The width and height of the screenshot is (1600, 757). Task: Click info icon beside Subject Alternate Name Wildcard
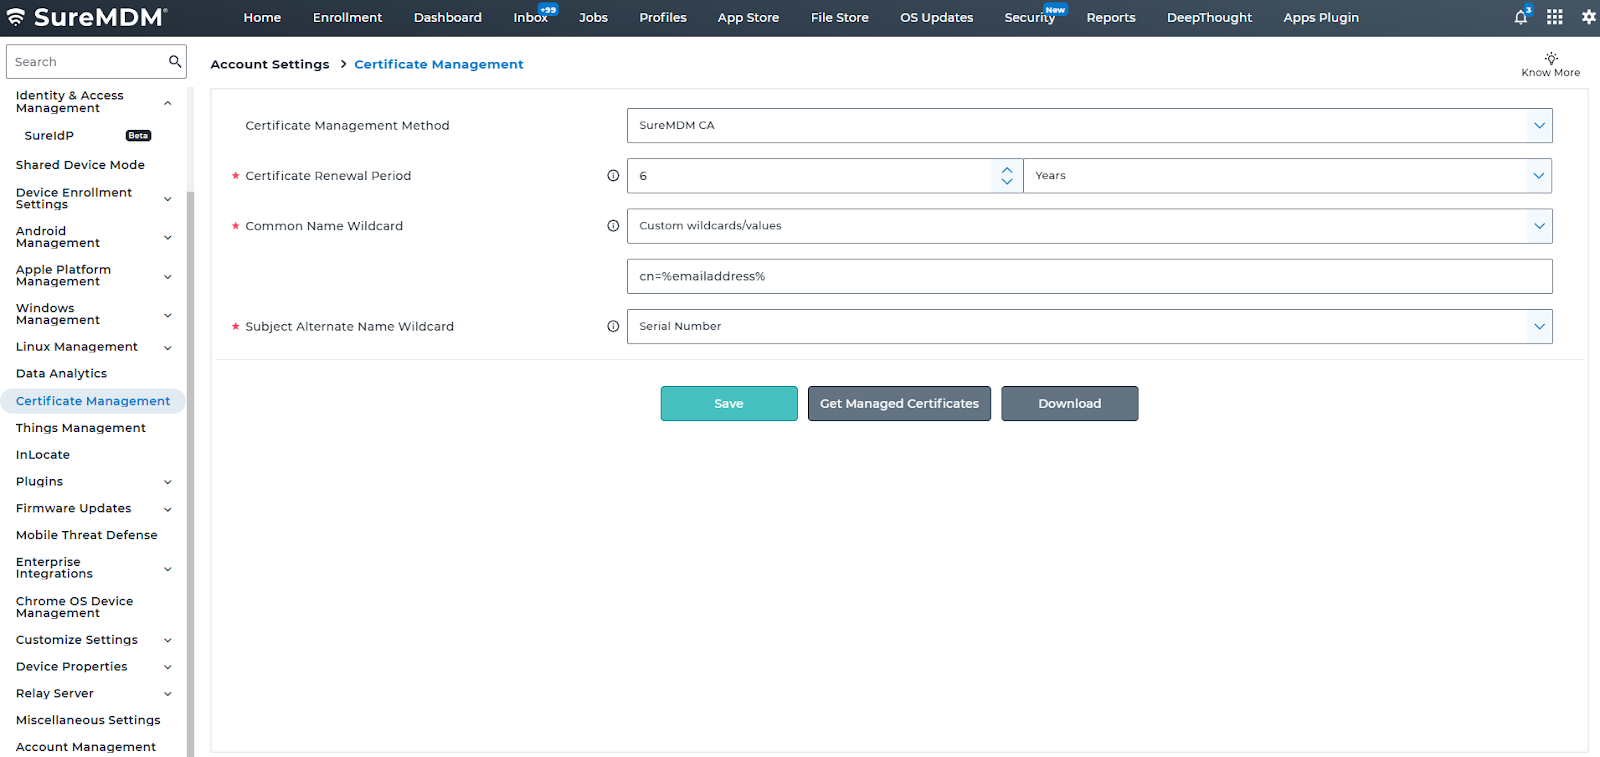click(x=613, y=327)
